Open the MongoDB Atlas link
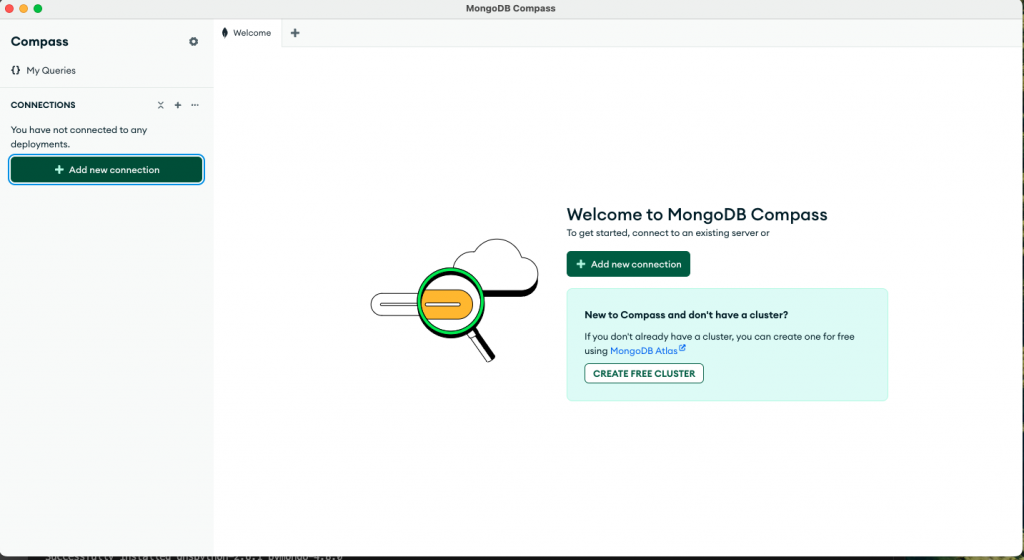Screen dimensions: 1024x560 pos(647,350)
